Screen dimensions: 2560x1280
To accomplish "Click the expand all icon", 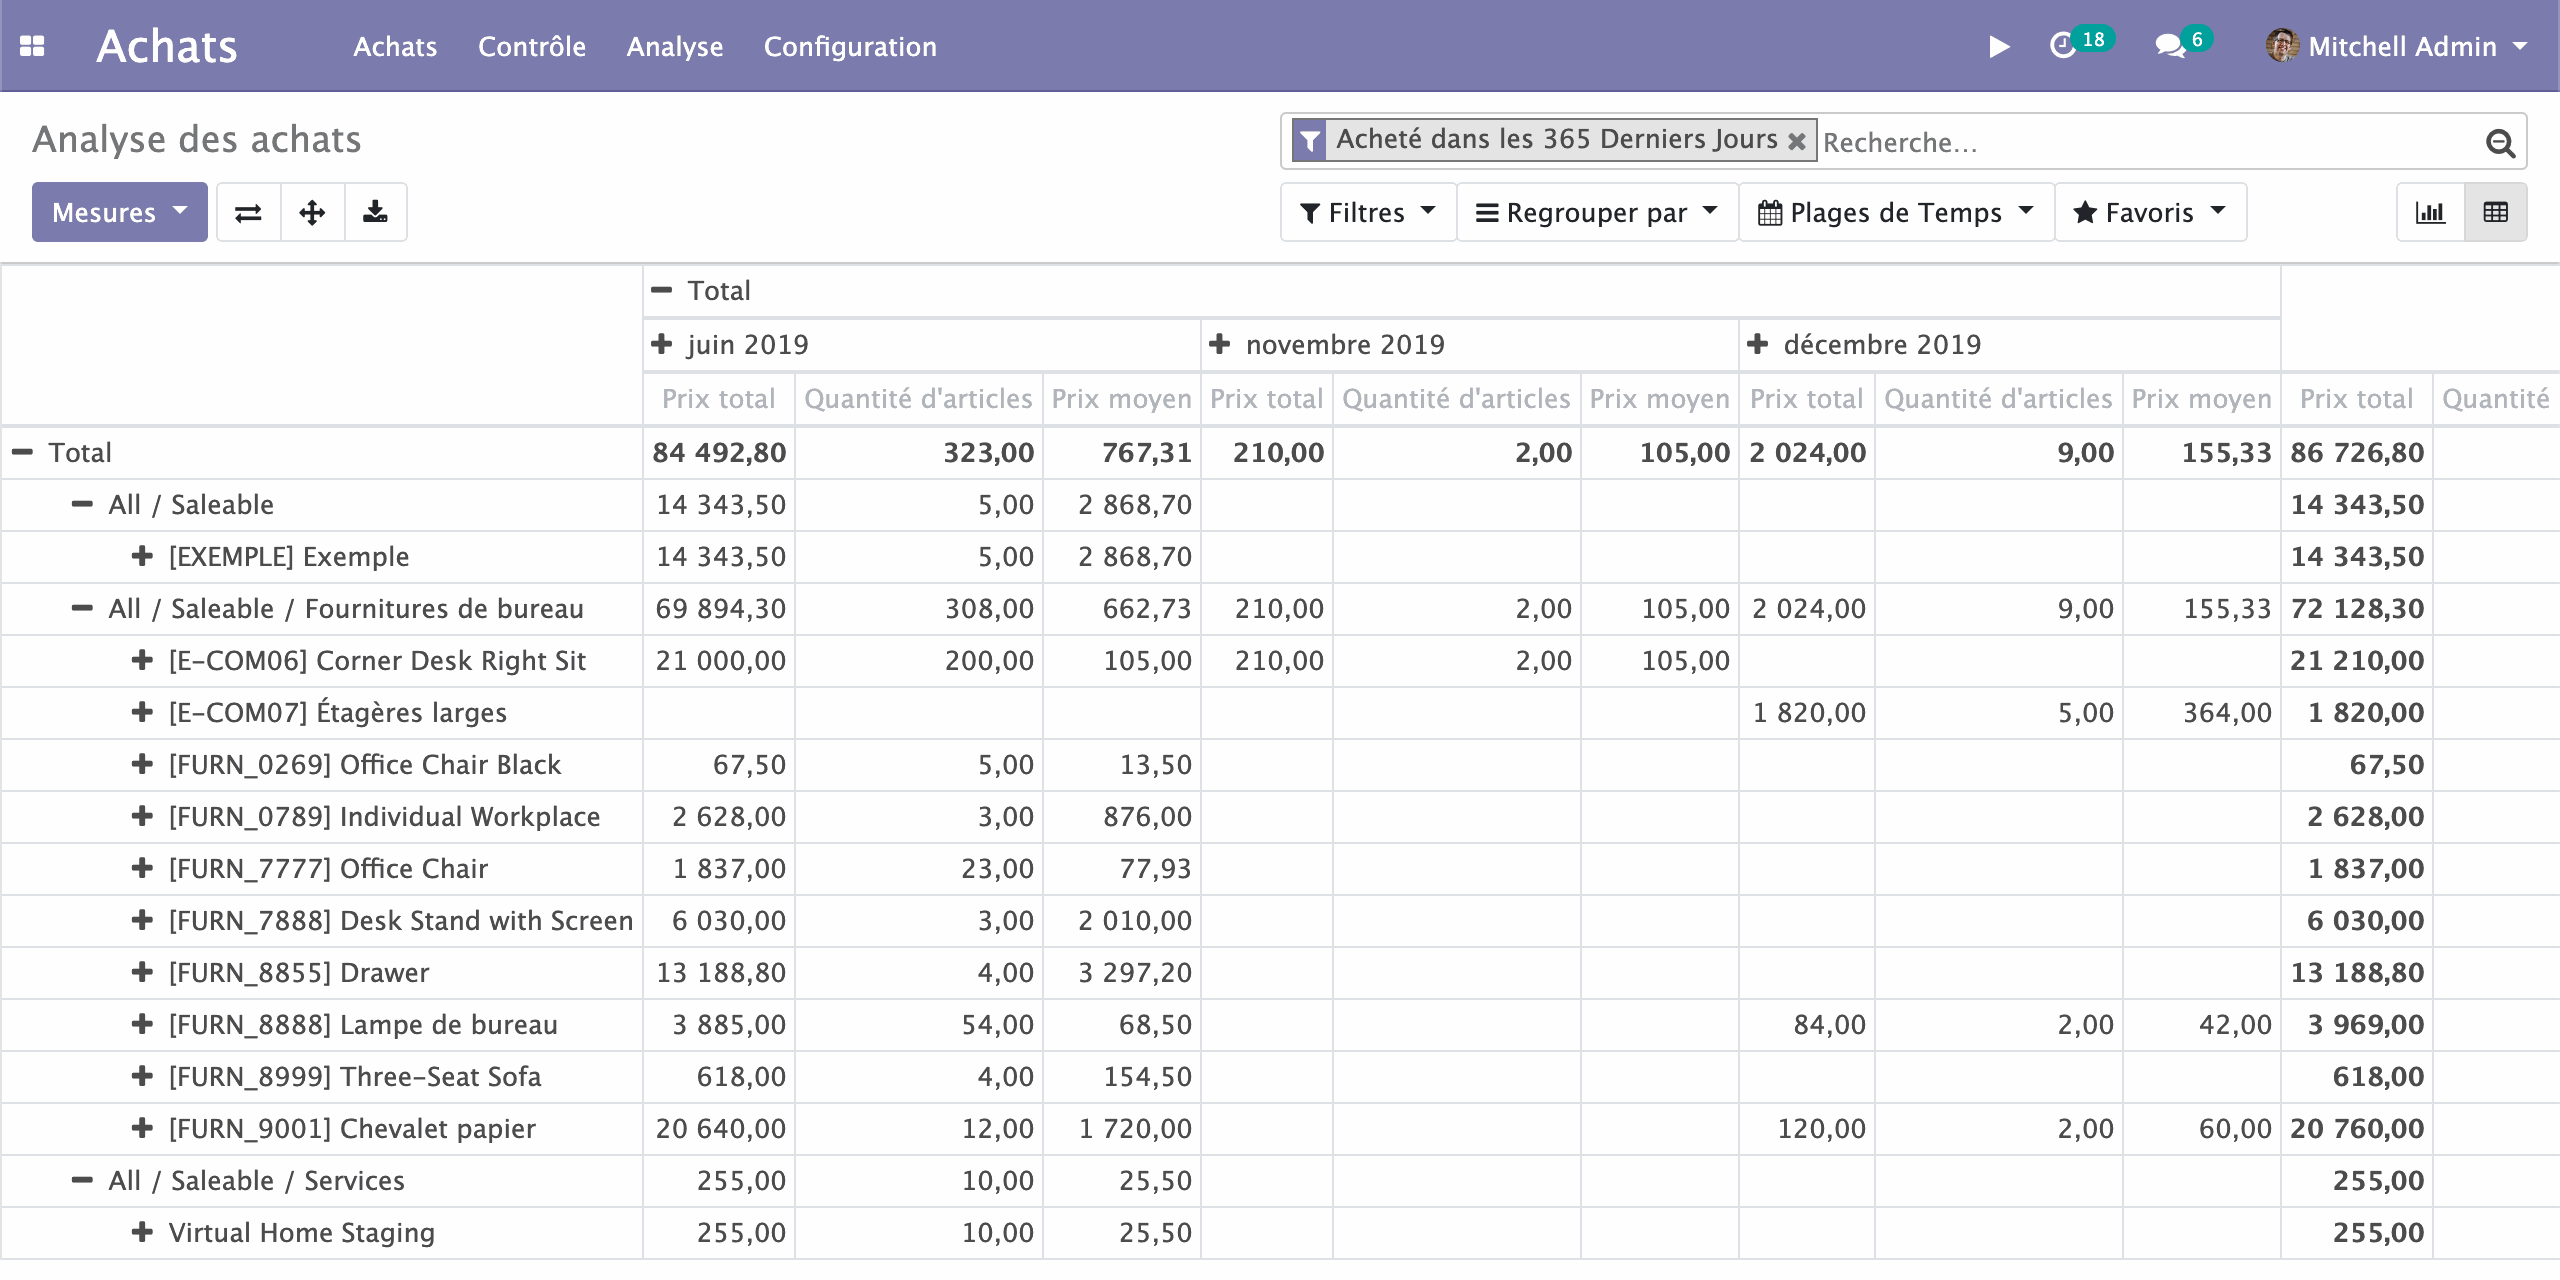I will coord(312,212).
